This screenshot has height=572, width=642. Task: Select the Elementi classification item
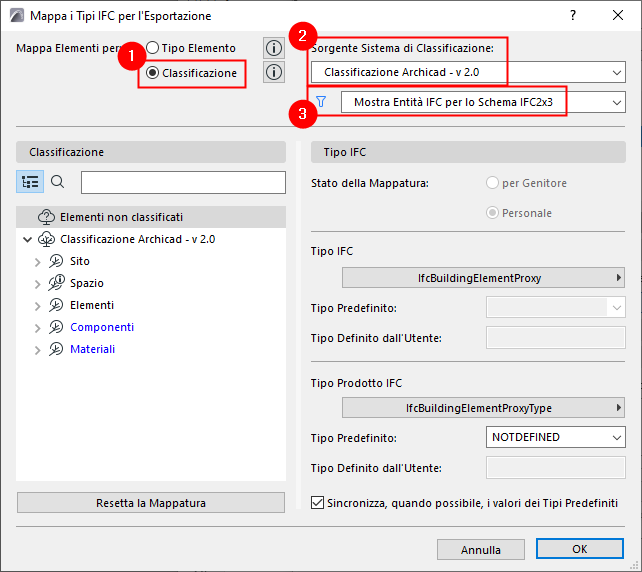92,305
